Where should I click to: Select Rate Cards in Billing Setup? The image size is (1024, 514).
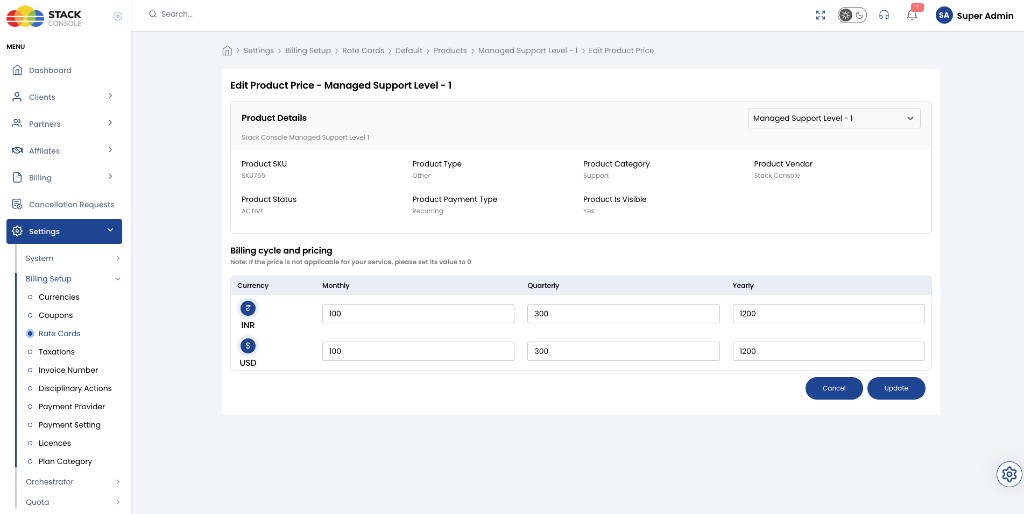coord(59,334)
